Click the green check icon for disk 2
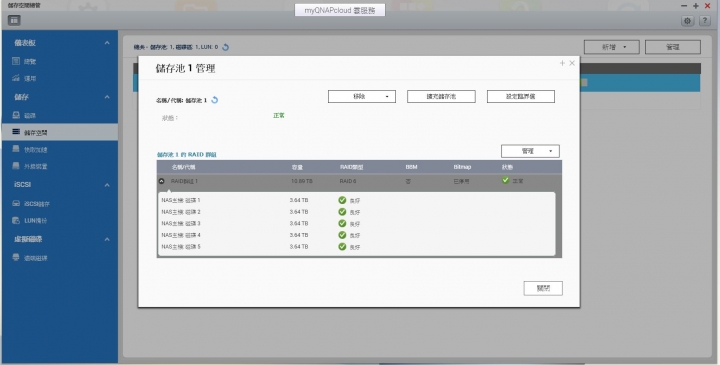Viewport: 720px width, 365px height. pos(342,212)
